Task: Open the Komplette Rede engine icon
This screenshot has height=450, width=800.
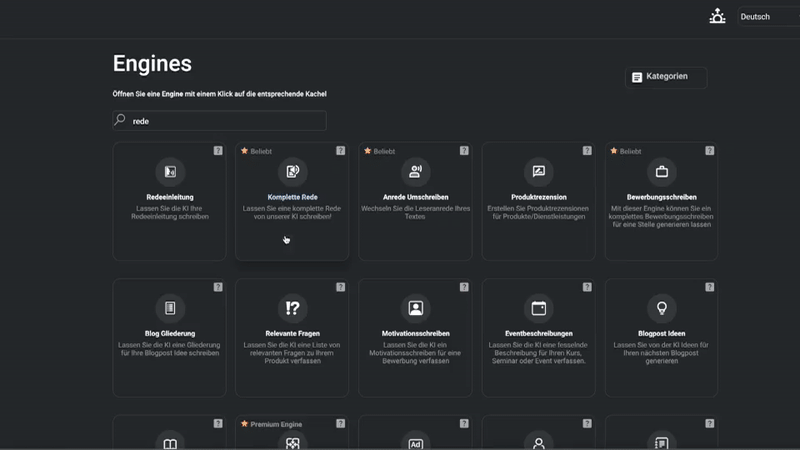Action: (x=292, y=172)
